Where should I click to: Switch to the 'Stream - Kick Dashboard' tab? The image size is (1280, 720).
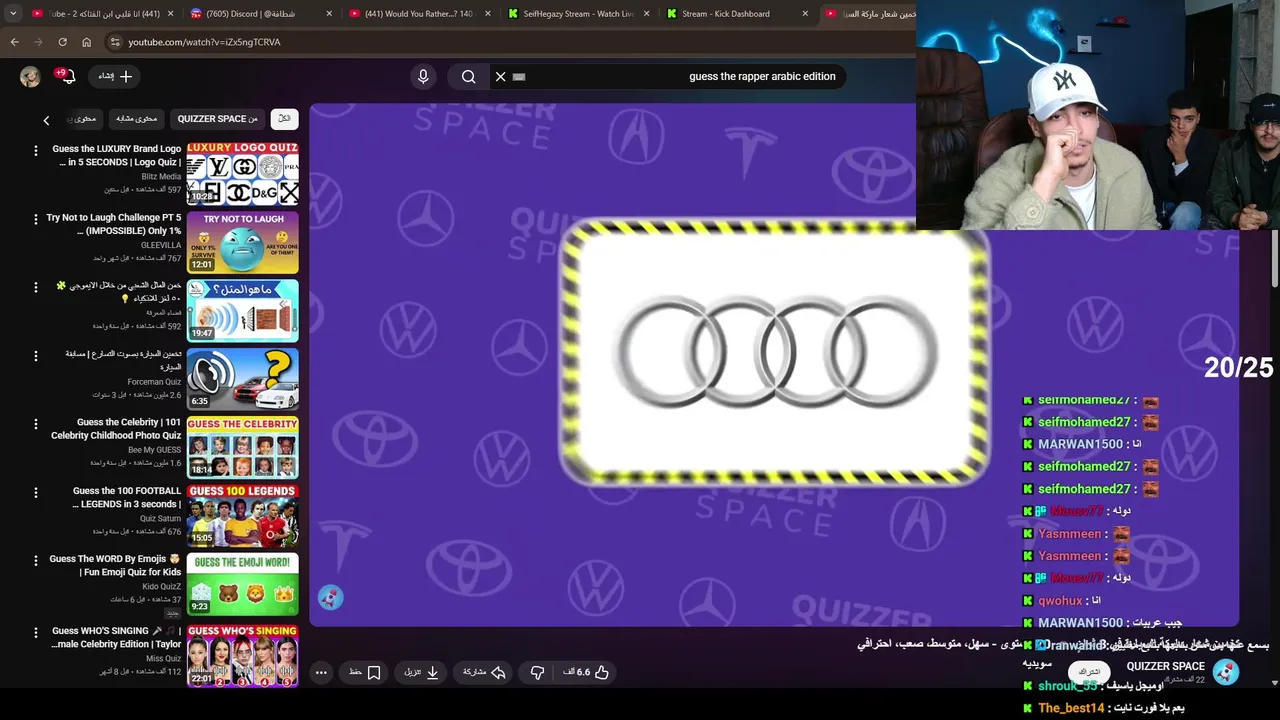735,14
